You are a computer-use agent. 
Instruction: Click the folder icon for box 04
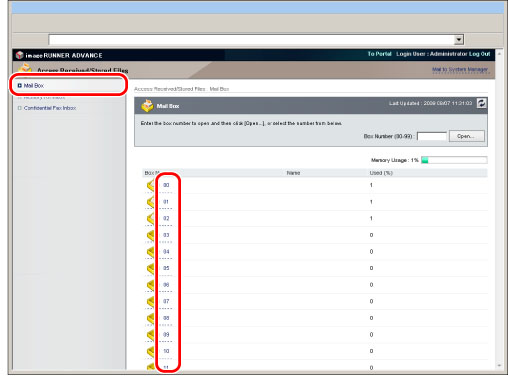[151, 252]
